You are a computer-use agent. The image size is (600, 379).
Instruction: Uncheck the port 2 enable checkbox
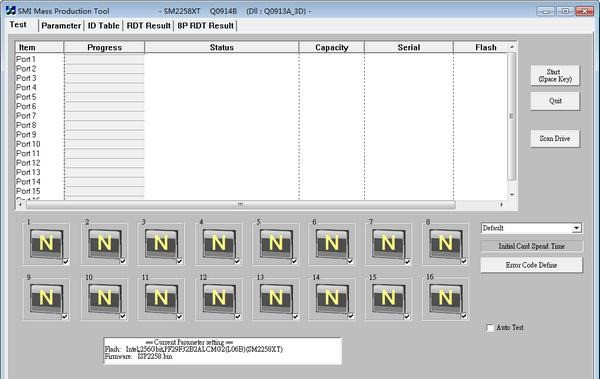coord(123,261)
